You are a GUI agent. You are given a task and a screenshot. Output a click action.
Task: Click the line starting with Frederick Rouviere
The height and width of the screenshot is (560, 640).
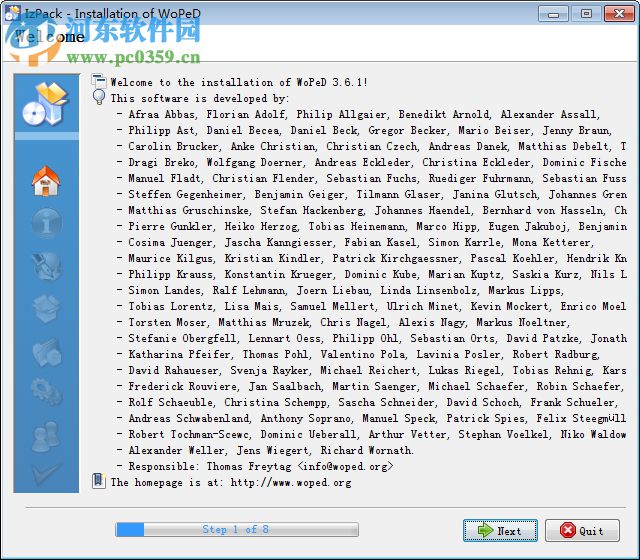point(370,386)
